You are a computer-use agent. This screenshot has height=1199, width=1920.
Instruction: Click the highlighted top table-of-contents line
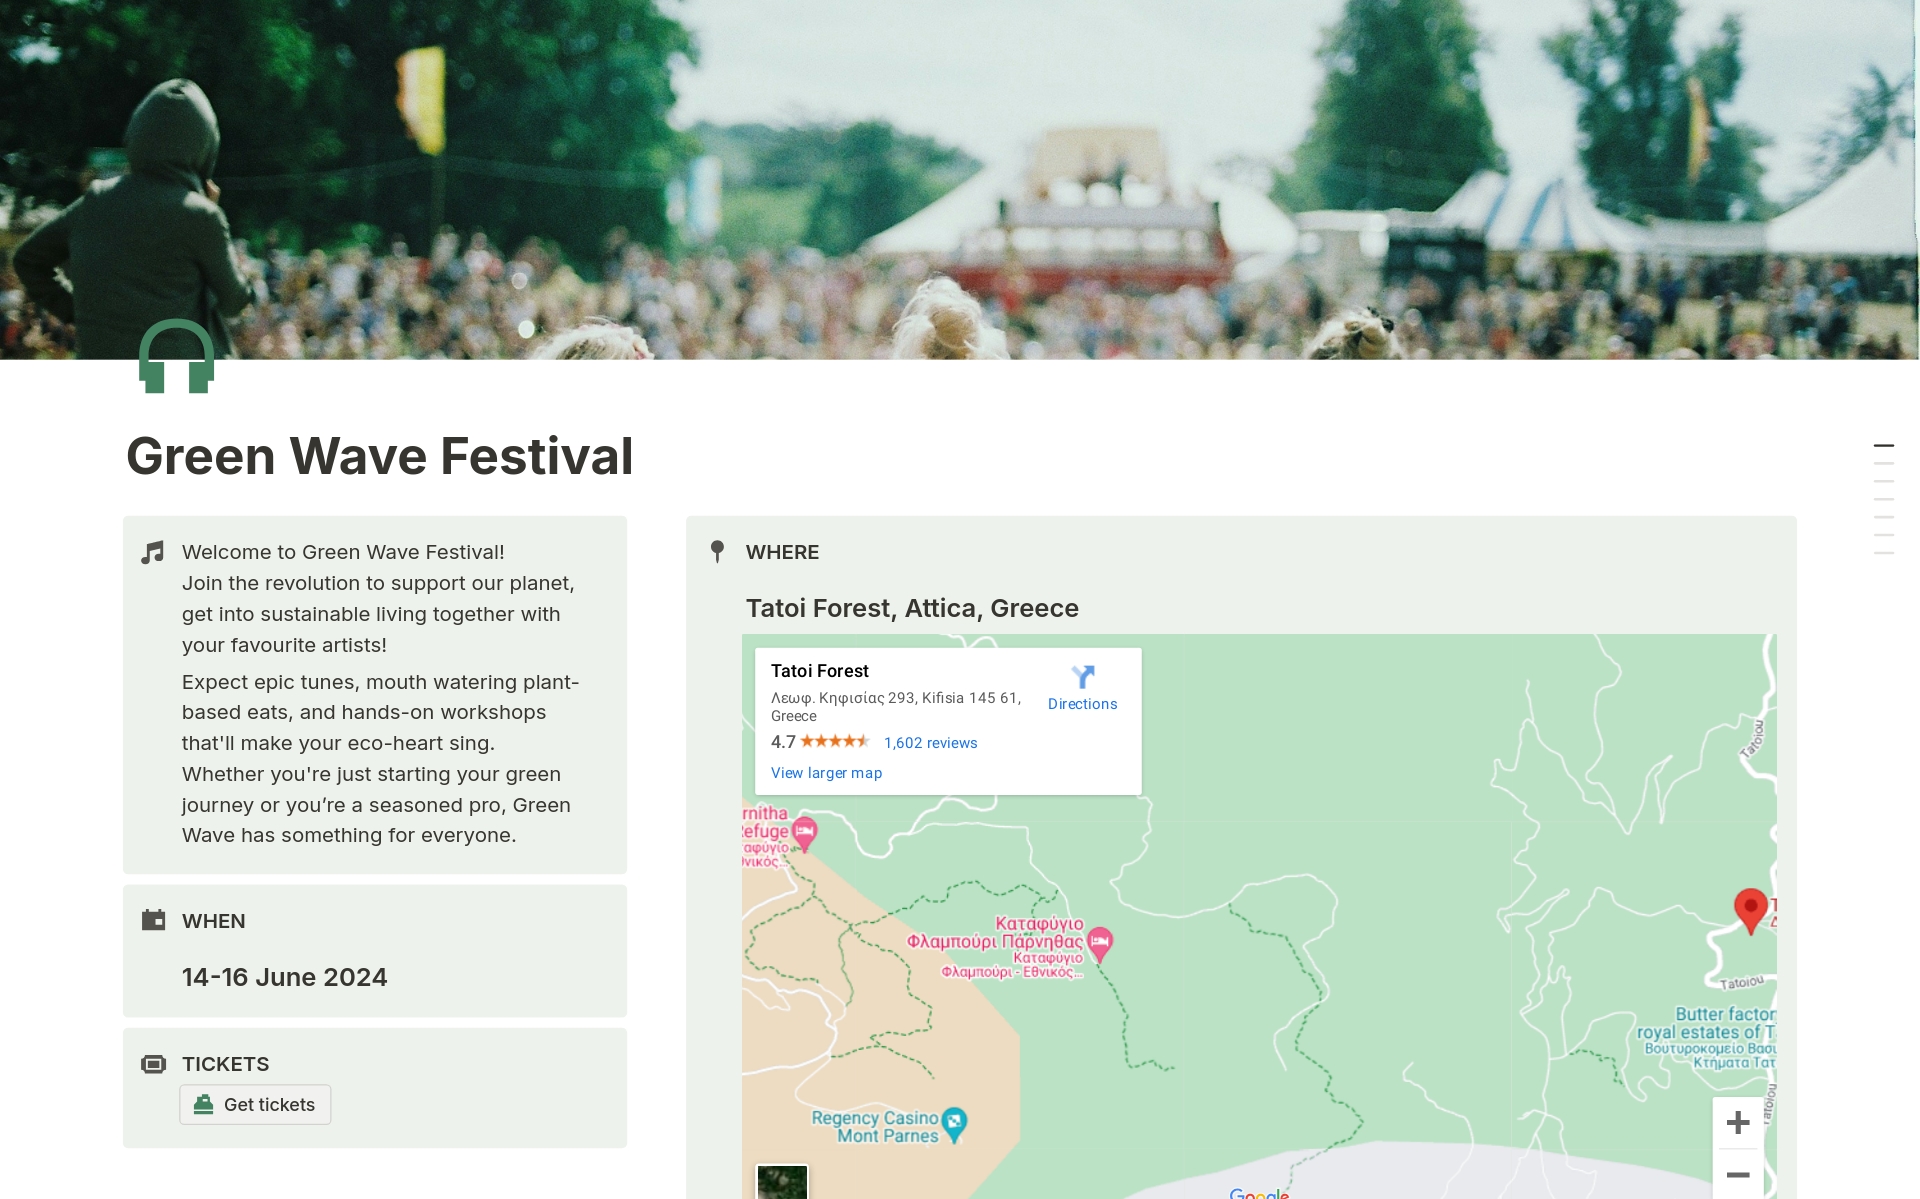(x=1883, y=446)
